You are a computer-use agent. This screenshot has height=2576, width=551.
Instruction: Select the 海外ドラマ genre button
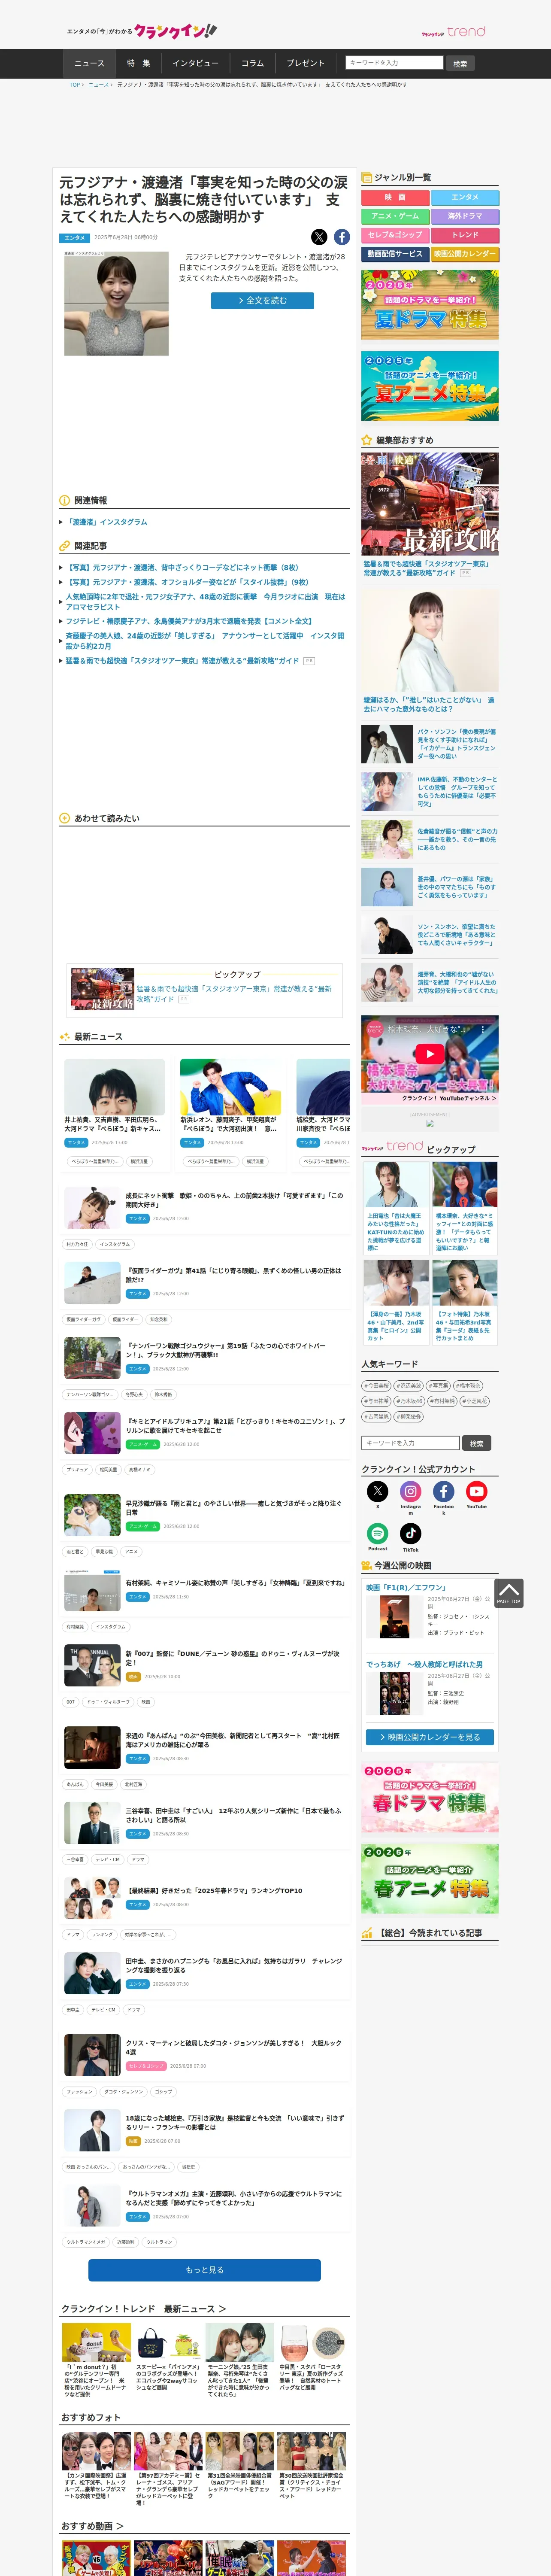pos(465,216)
